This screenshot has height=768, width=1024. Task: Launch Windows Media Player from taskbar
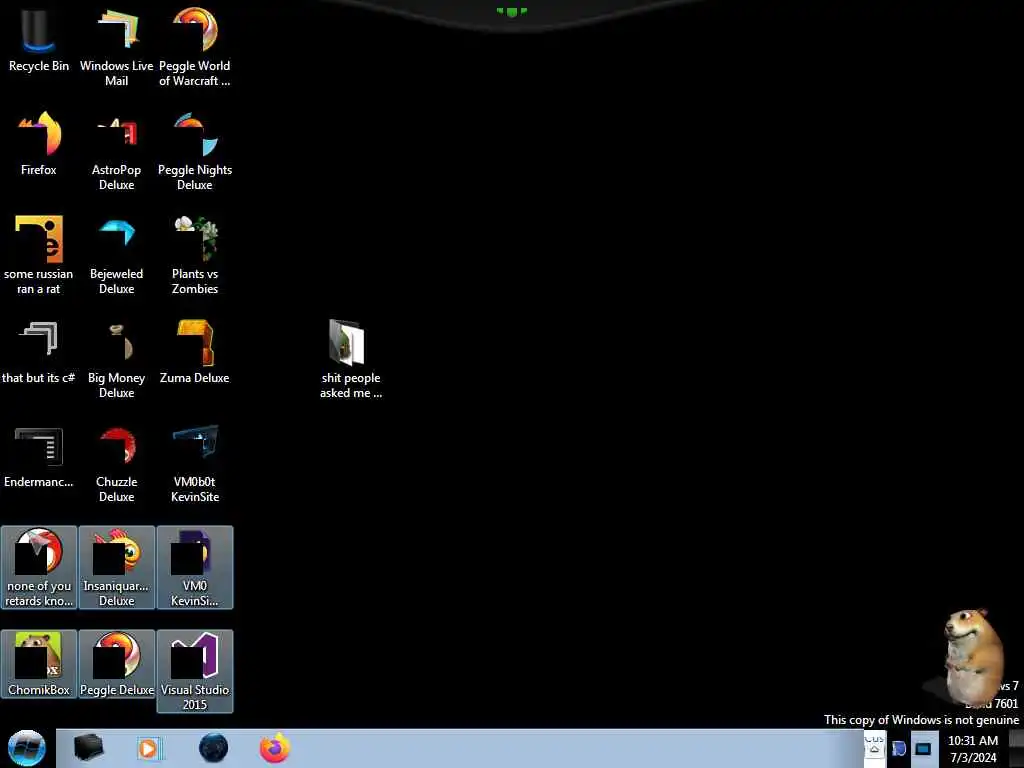(x=150, y=748)
